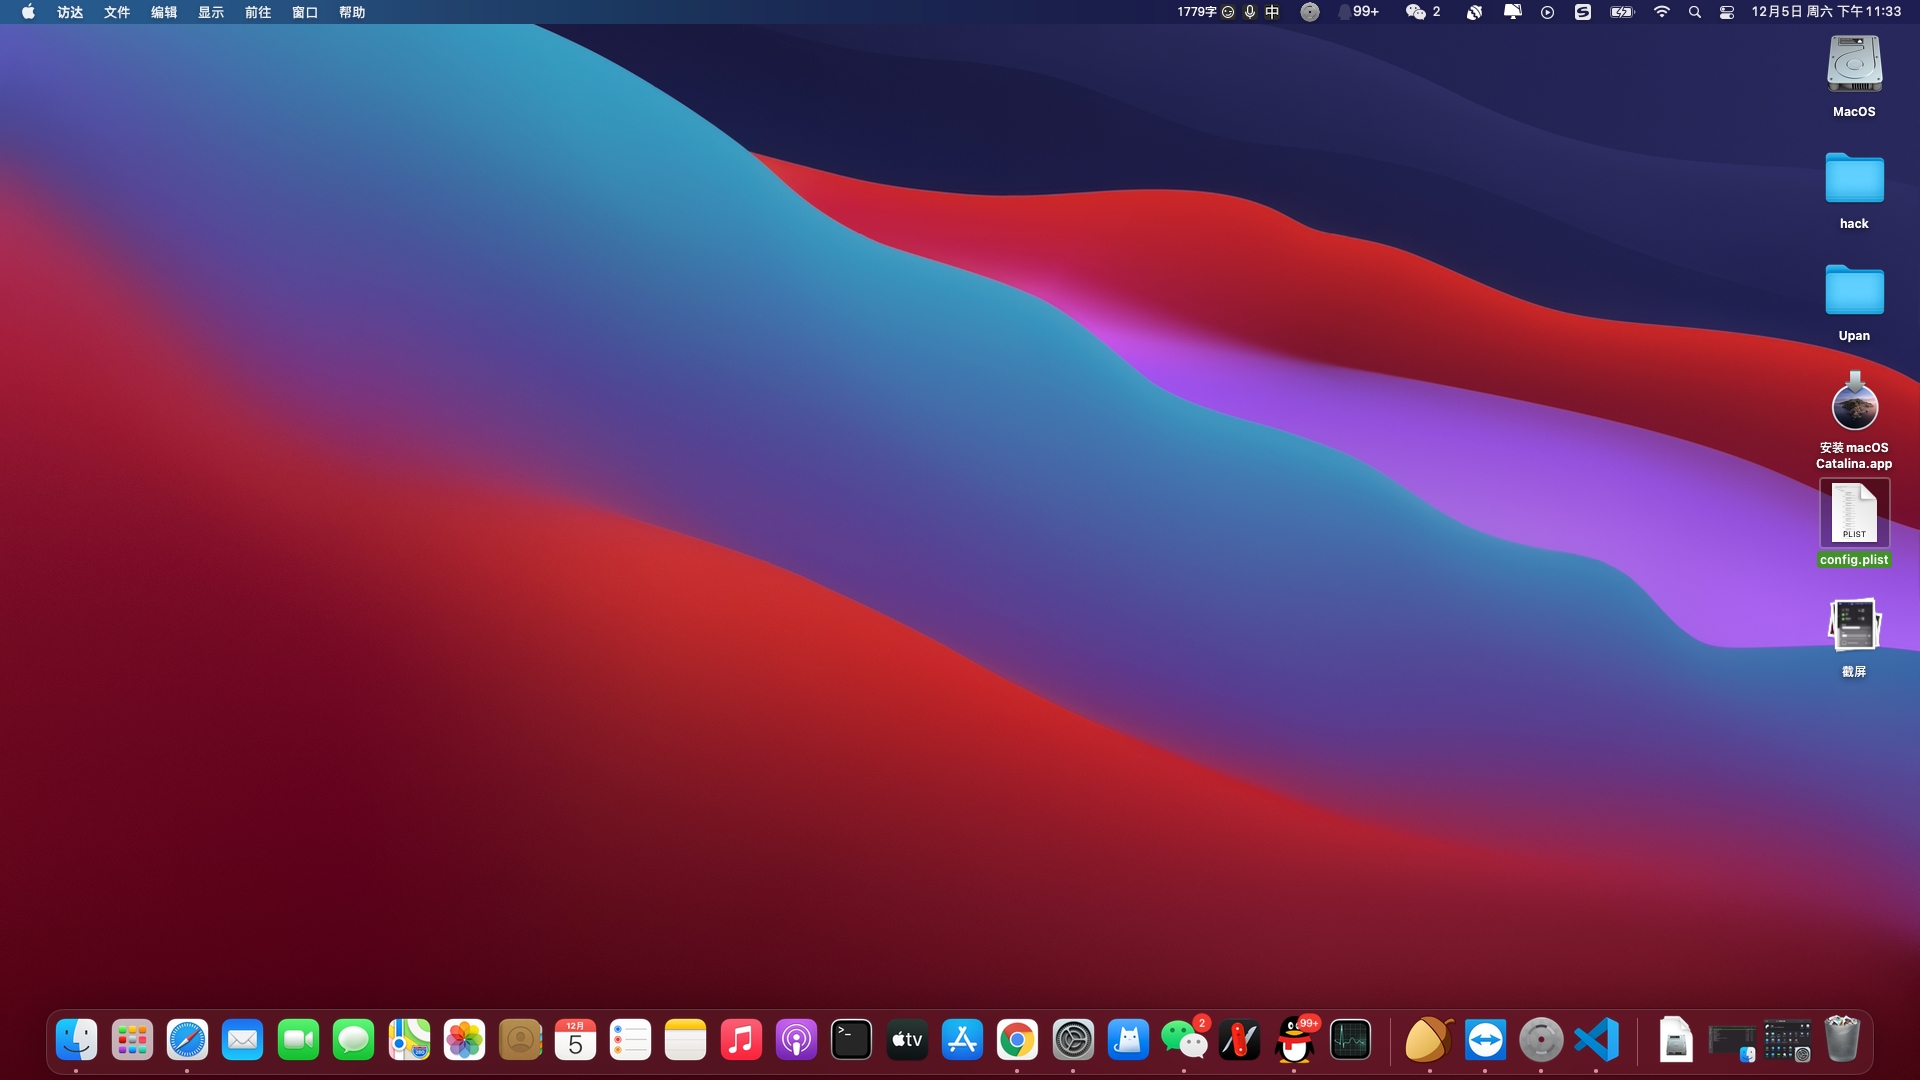Image resolution: width=1920 pixels, height=1080 pixels.
Task: Open the battery status menu
Action: coord(1621,12)
